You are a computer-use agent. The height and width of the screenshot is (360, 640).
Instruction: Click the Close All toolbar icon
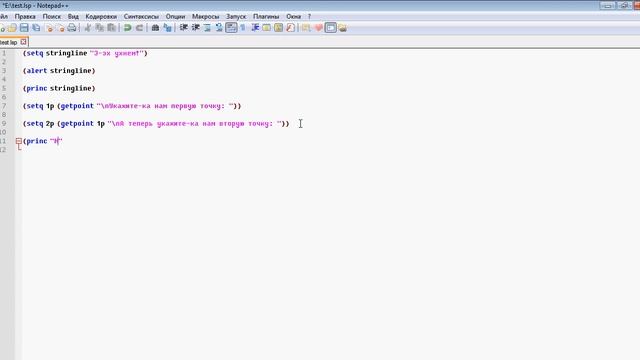pyautogui.click(x=60, y=28)
